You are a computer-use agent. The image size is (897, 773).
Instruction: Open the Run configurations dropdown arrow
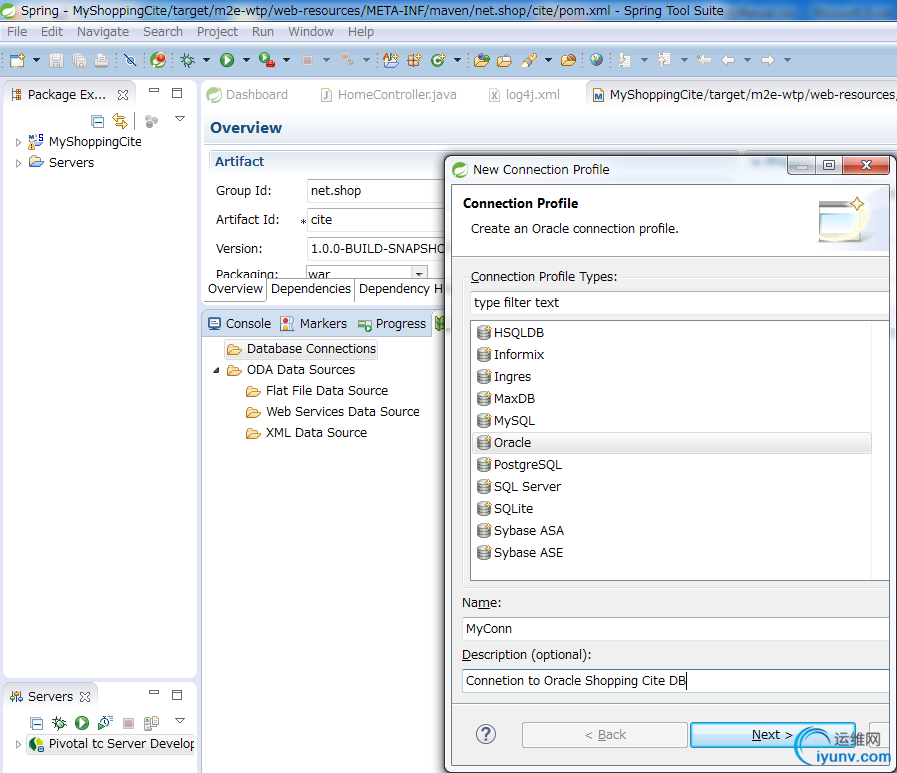point(247,60)
